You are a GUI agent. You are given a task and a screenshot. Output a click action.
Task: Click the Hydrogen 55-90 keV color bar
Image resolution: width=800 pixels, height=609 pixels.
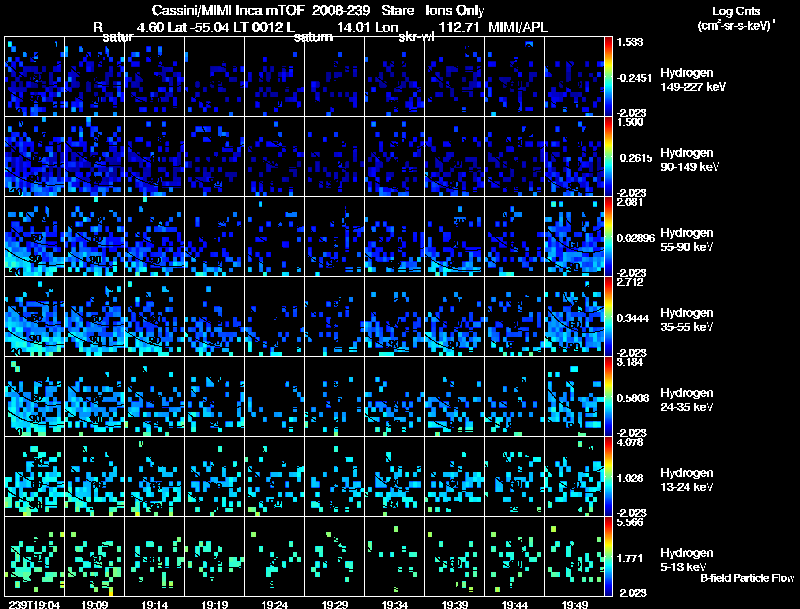click(x=608, y=237)
